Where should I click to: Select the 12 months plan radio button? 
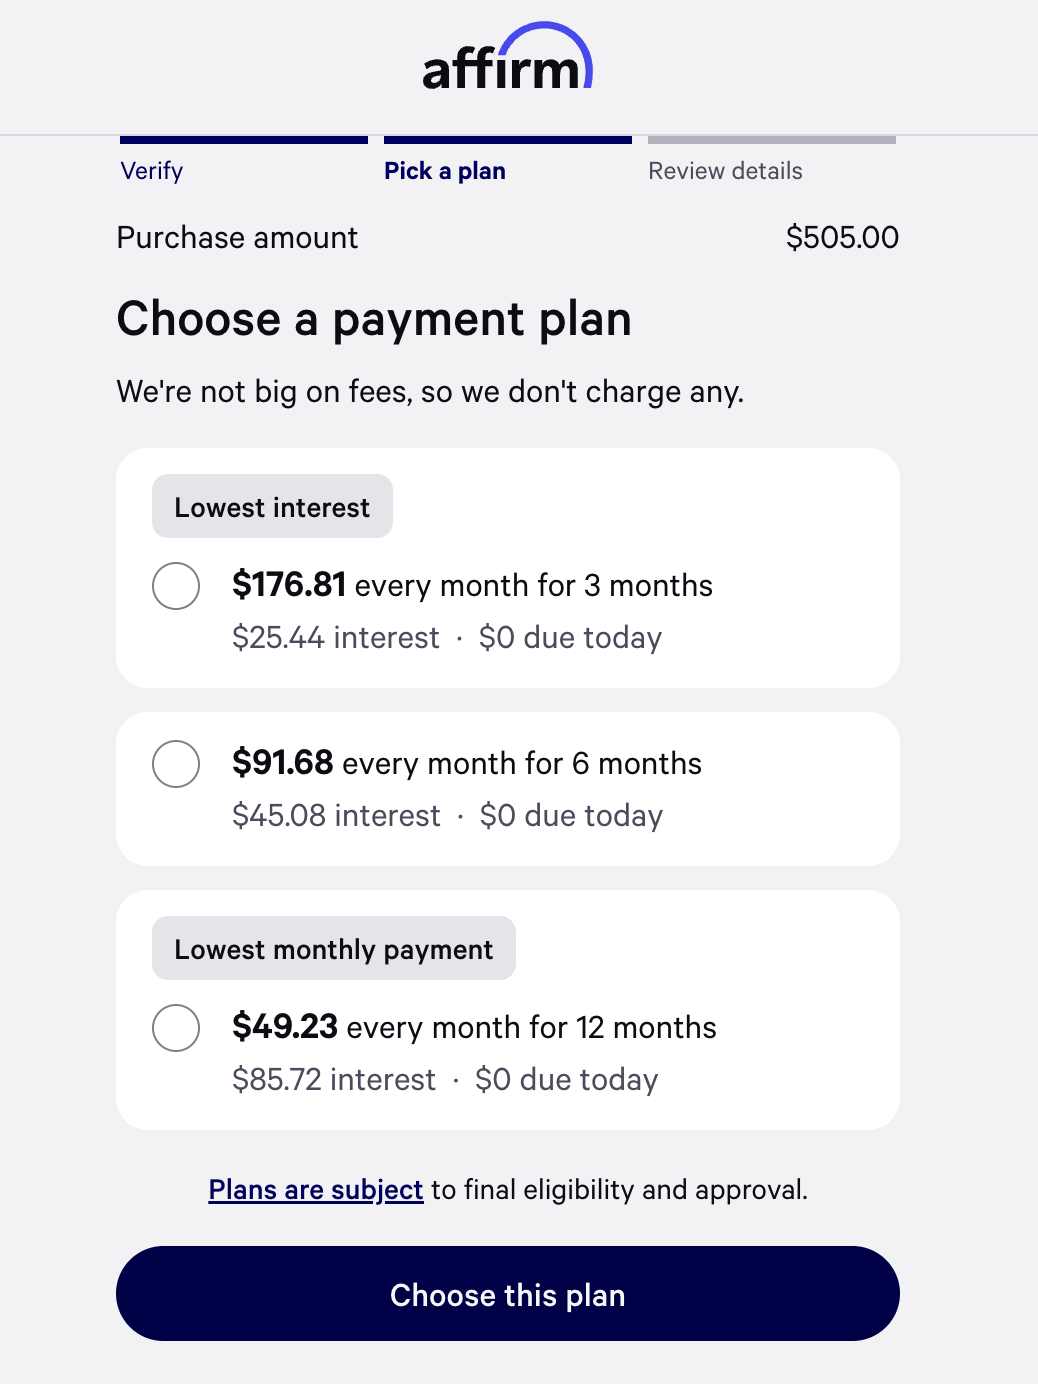pyautogui.click(x=176, y=1028)
